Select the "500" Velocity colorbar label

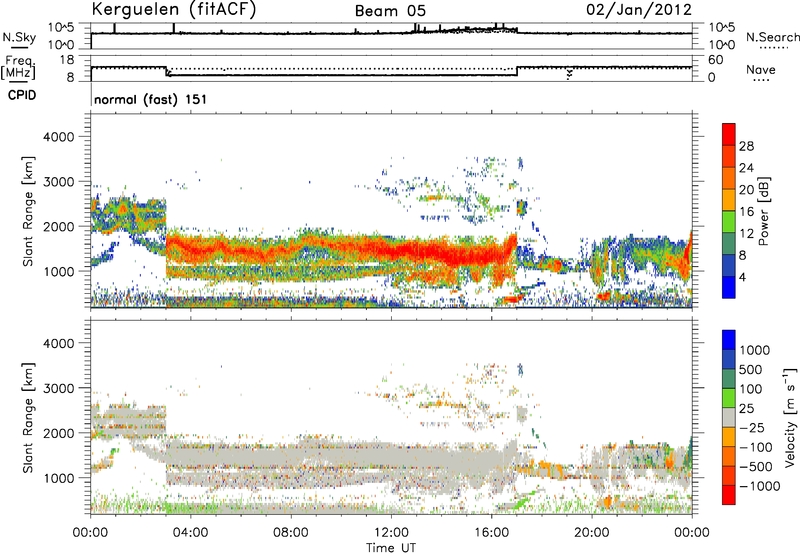(751, 369)
